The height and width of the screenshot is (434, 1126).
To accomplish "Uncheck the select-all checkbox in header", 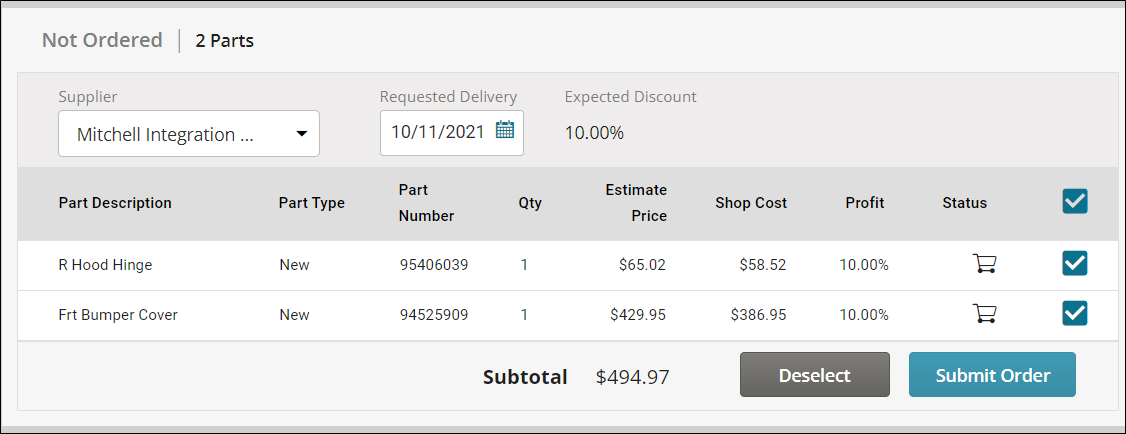I will (1074, 202).
